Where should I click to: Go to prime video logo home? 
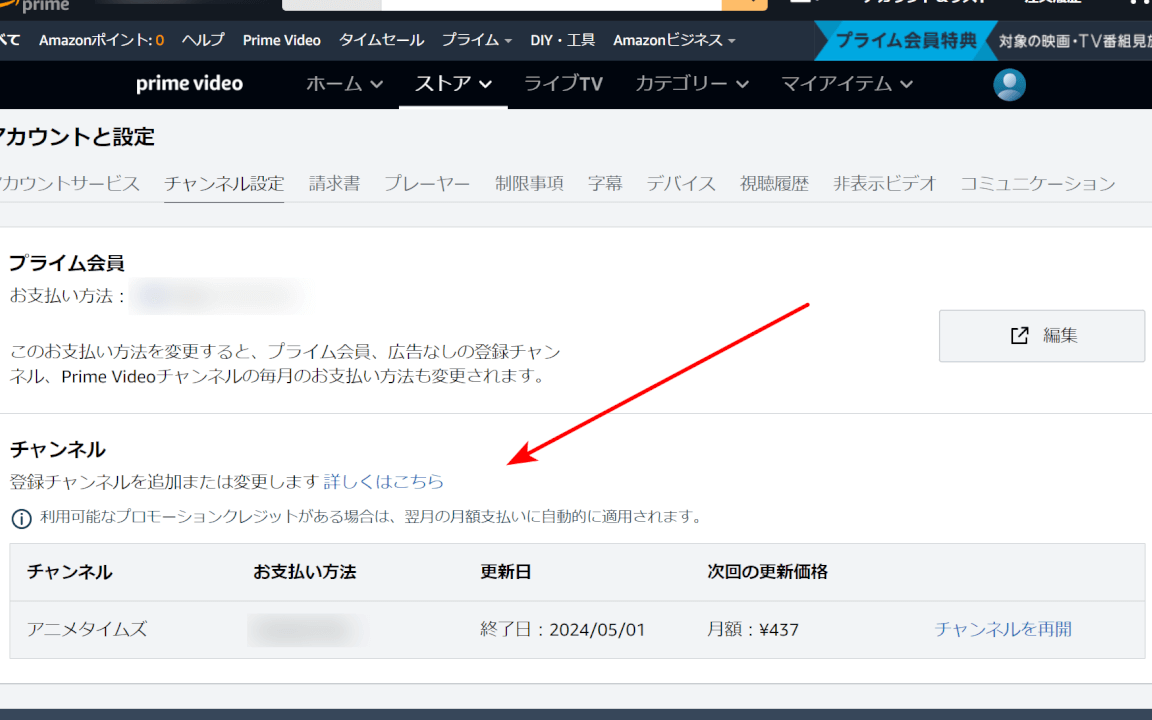(190, 84)
